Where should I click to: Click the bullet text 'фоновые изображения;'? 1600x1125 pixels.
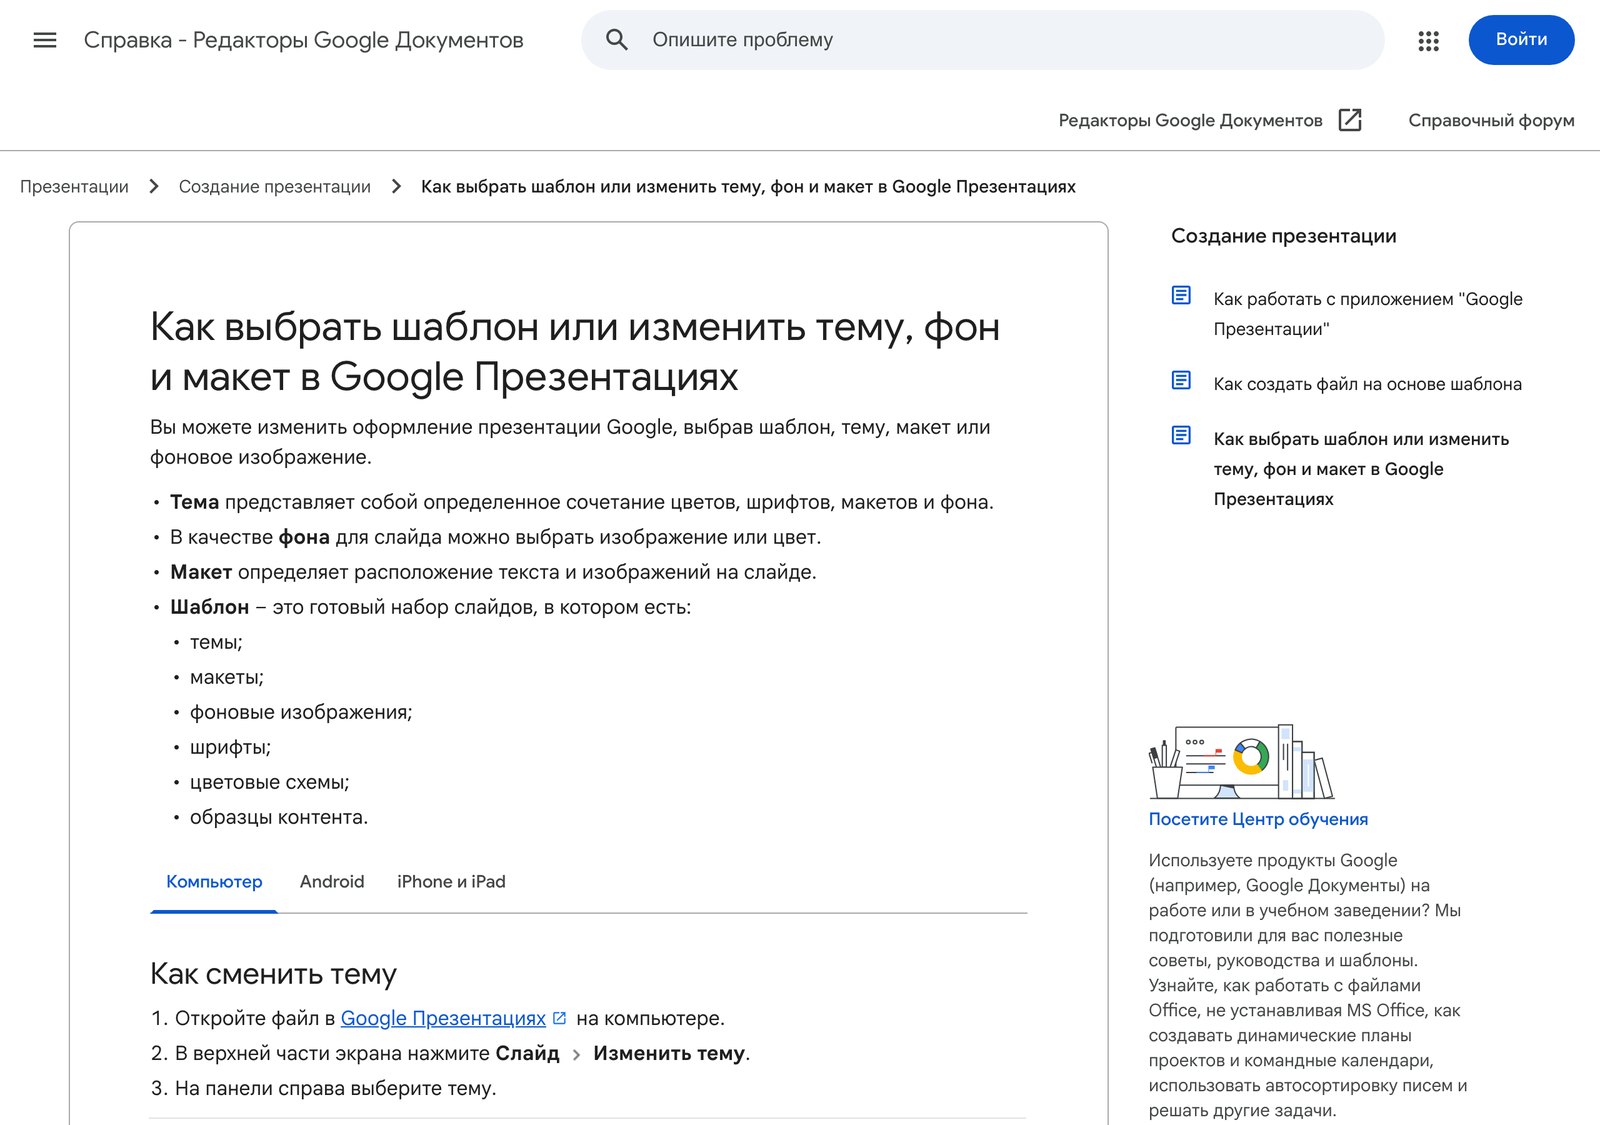pyautogui.click(x=301, y=713)
